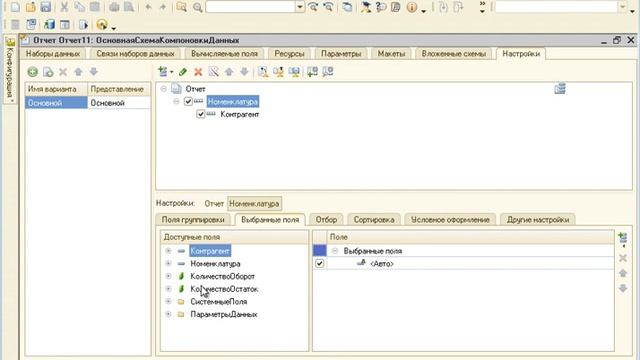This screenshot has width=640, height=360.
Task: Click the red Delete structure element icon
Action: click(x=198, y=72)
